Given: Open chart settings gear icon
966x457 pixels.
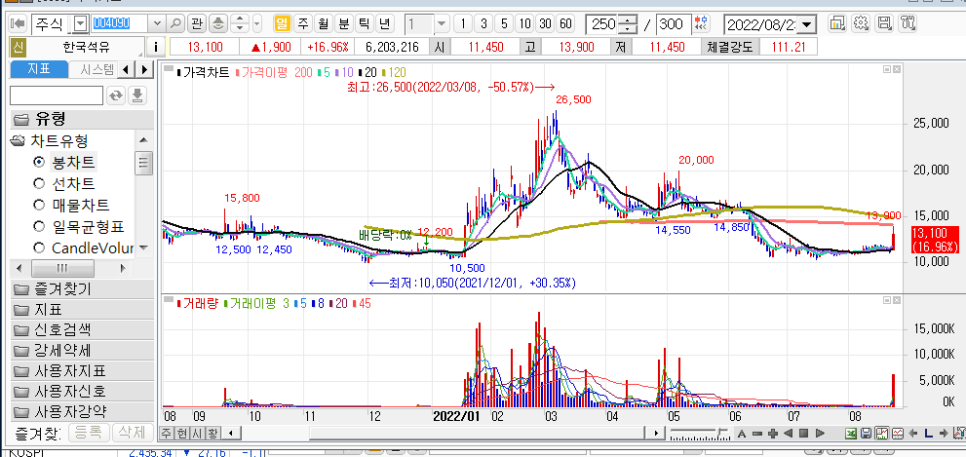Looking at the screenshot, I should point(861,24).
